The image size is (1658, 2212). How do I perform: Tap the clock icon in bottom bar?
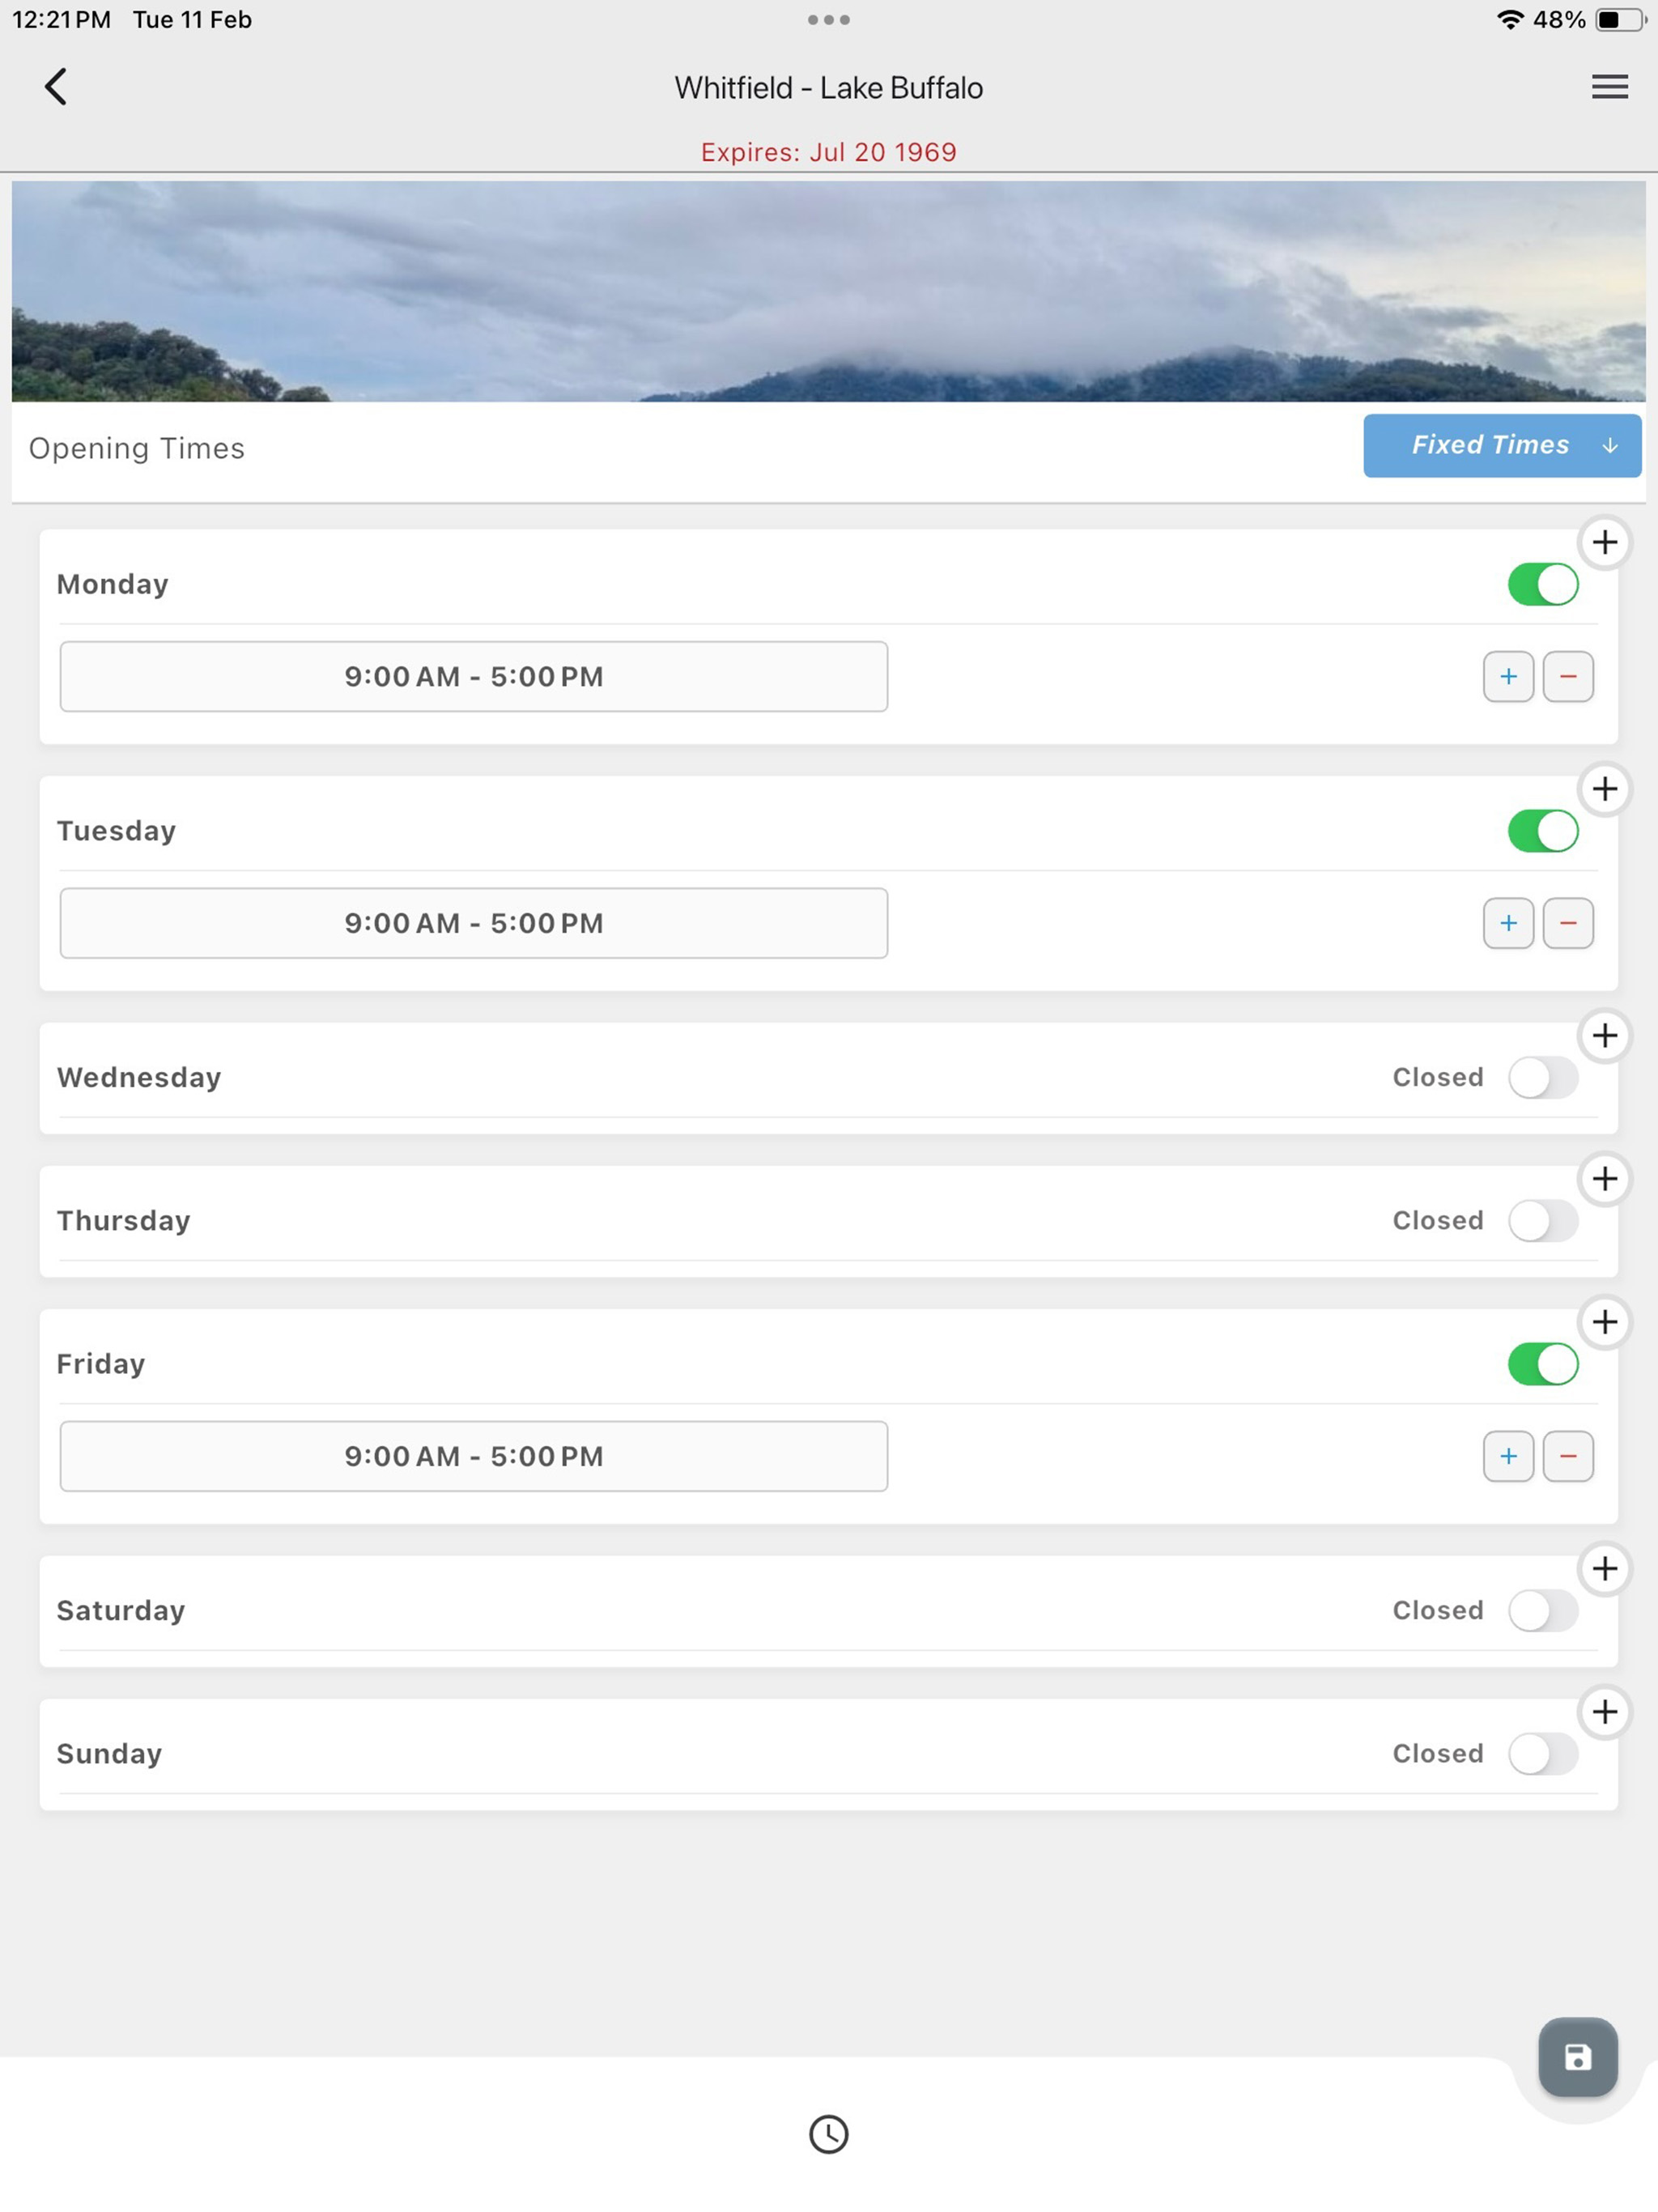coord(828,2134)
